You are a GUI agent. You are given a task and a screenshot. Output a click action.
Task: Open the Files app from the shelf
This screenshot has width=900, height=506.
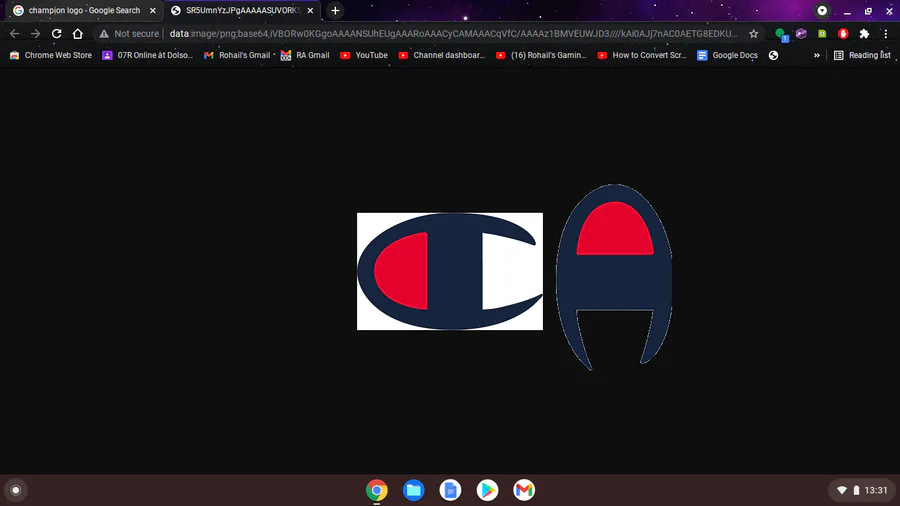[413, 491]
